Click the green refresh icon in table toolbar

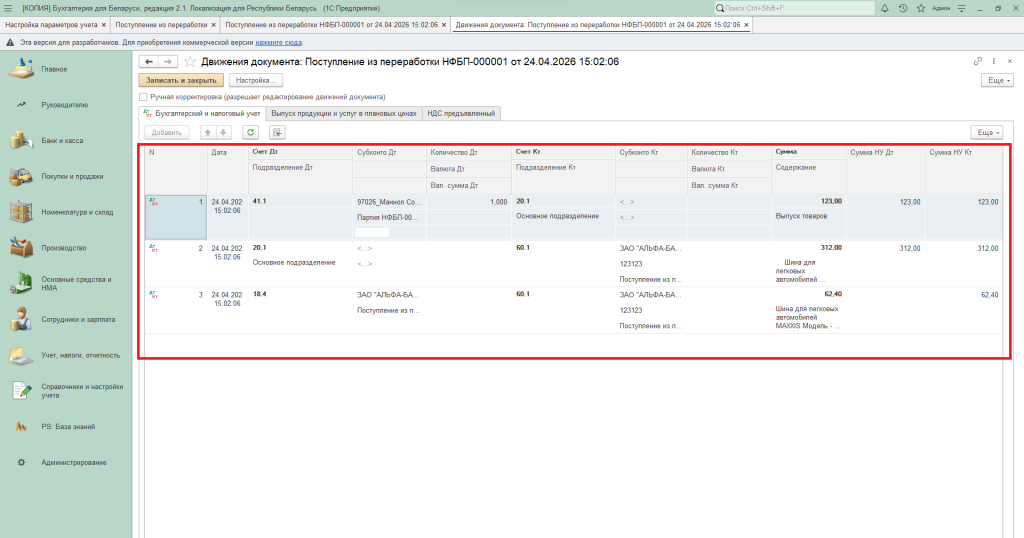[251, 132]
